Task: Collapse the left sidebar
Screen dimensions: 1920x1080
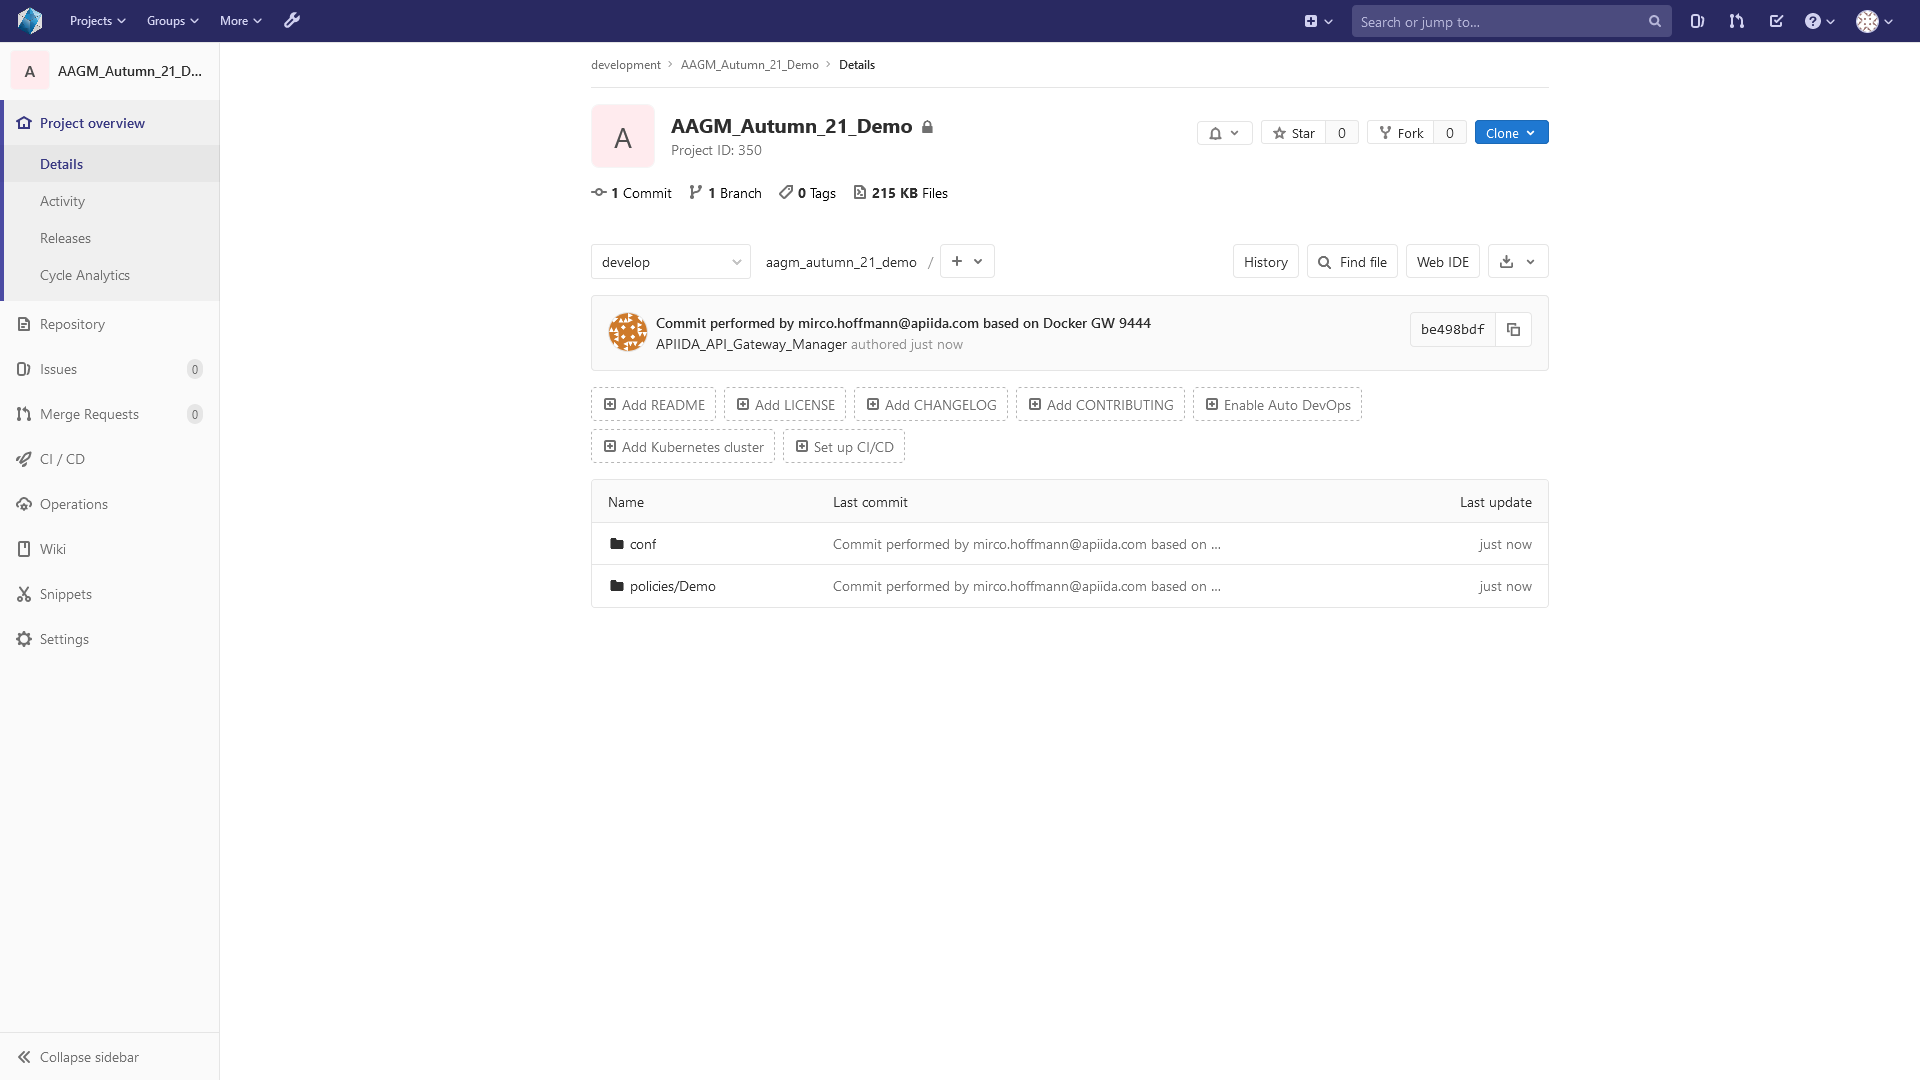Action: 80,1057
